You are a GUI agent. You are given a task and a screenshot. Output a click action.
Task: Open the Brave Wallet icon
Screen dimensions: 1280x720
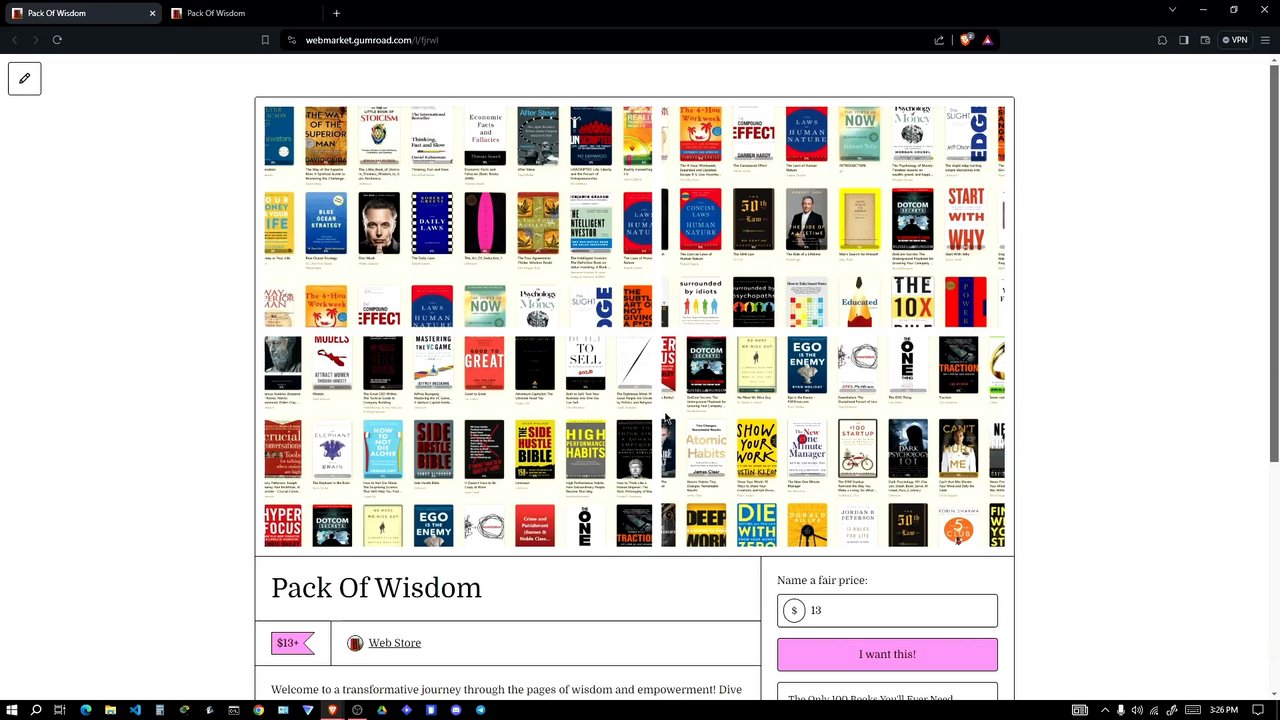click(x=1205, y=40)
